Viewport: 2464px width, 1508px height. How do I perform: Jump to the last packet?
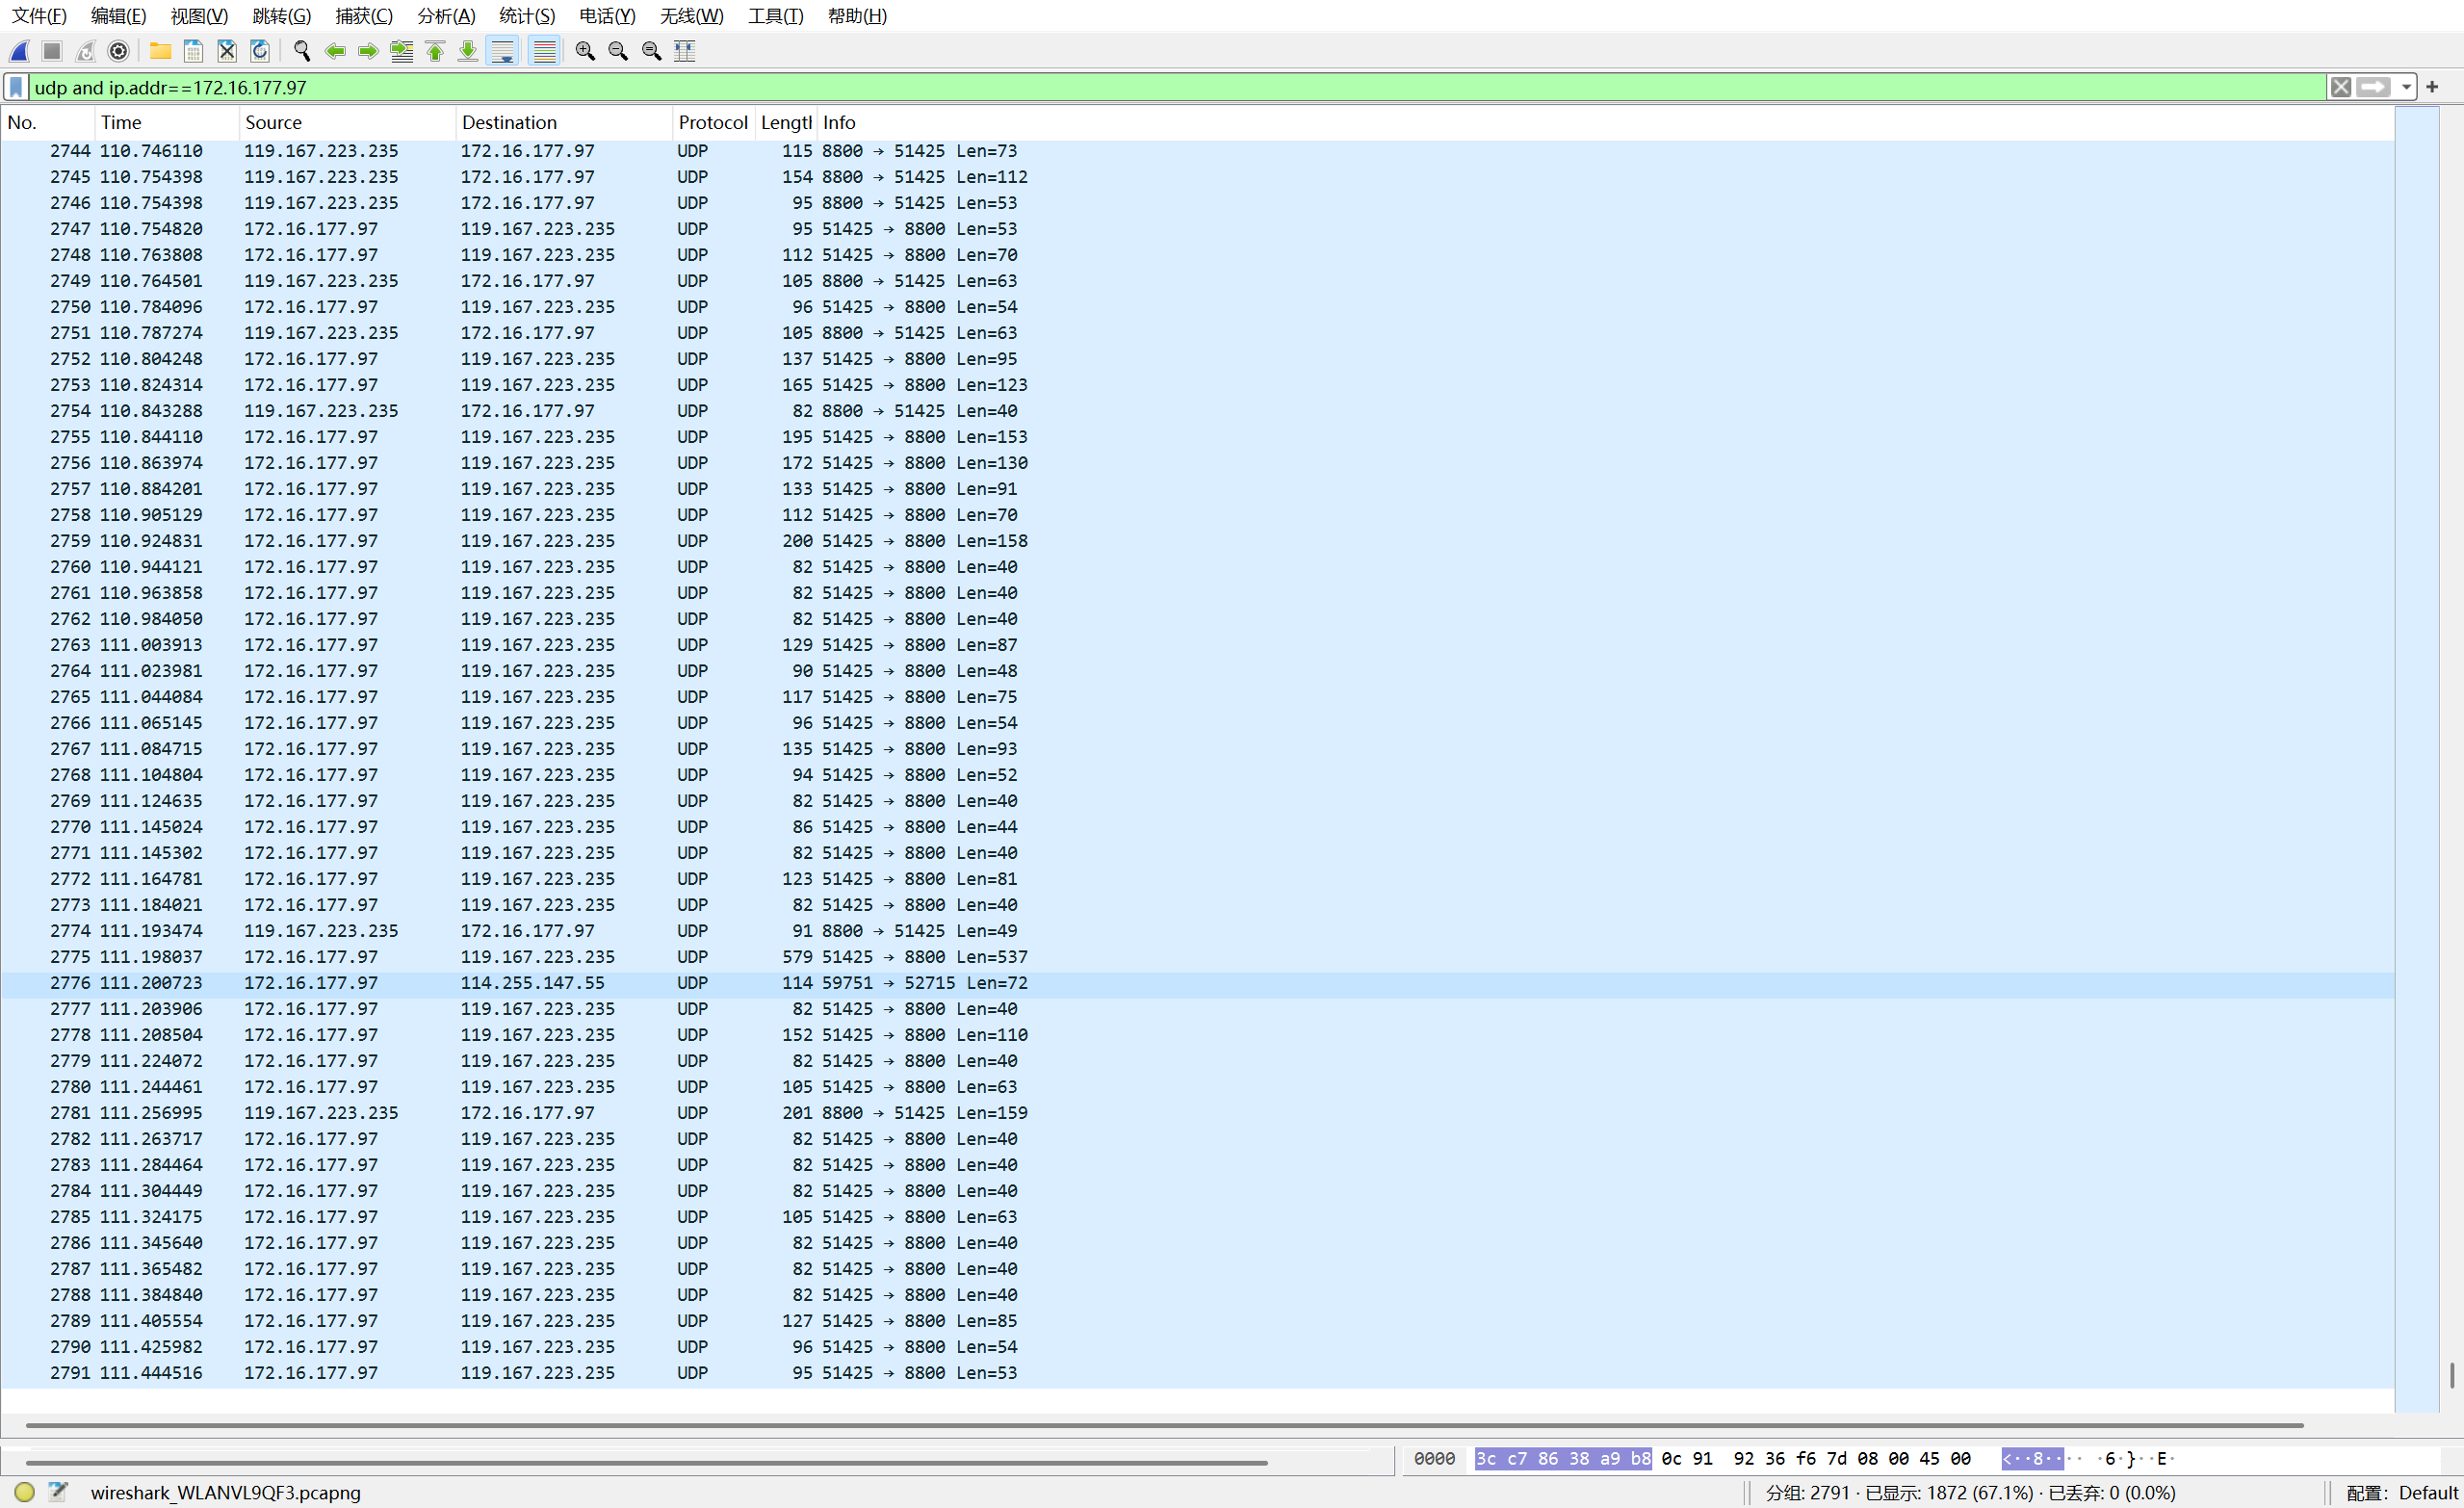click(x=468, y=51)
